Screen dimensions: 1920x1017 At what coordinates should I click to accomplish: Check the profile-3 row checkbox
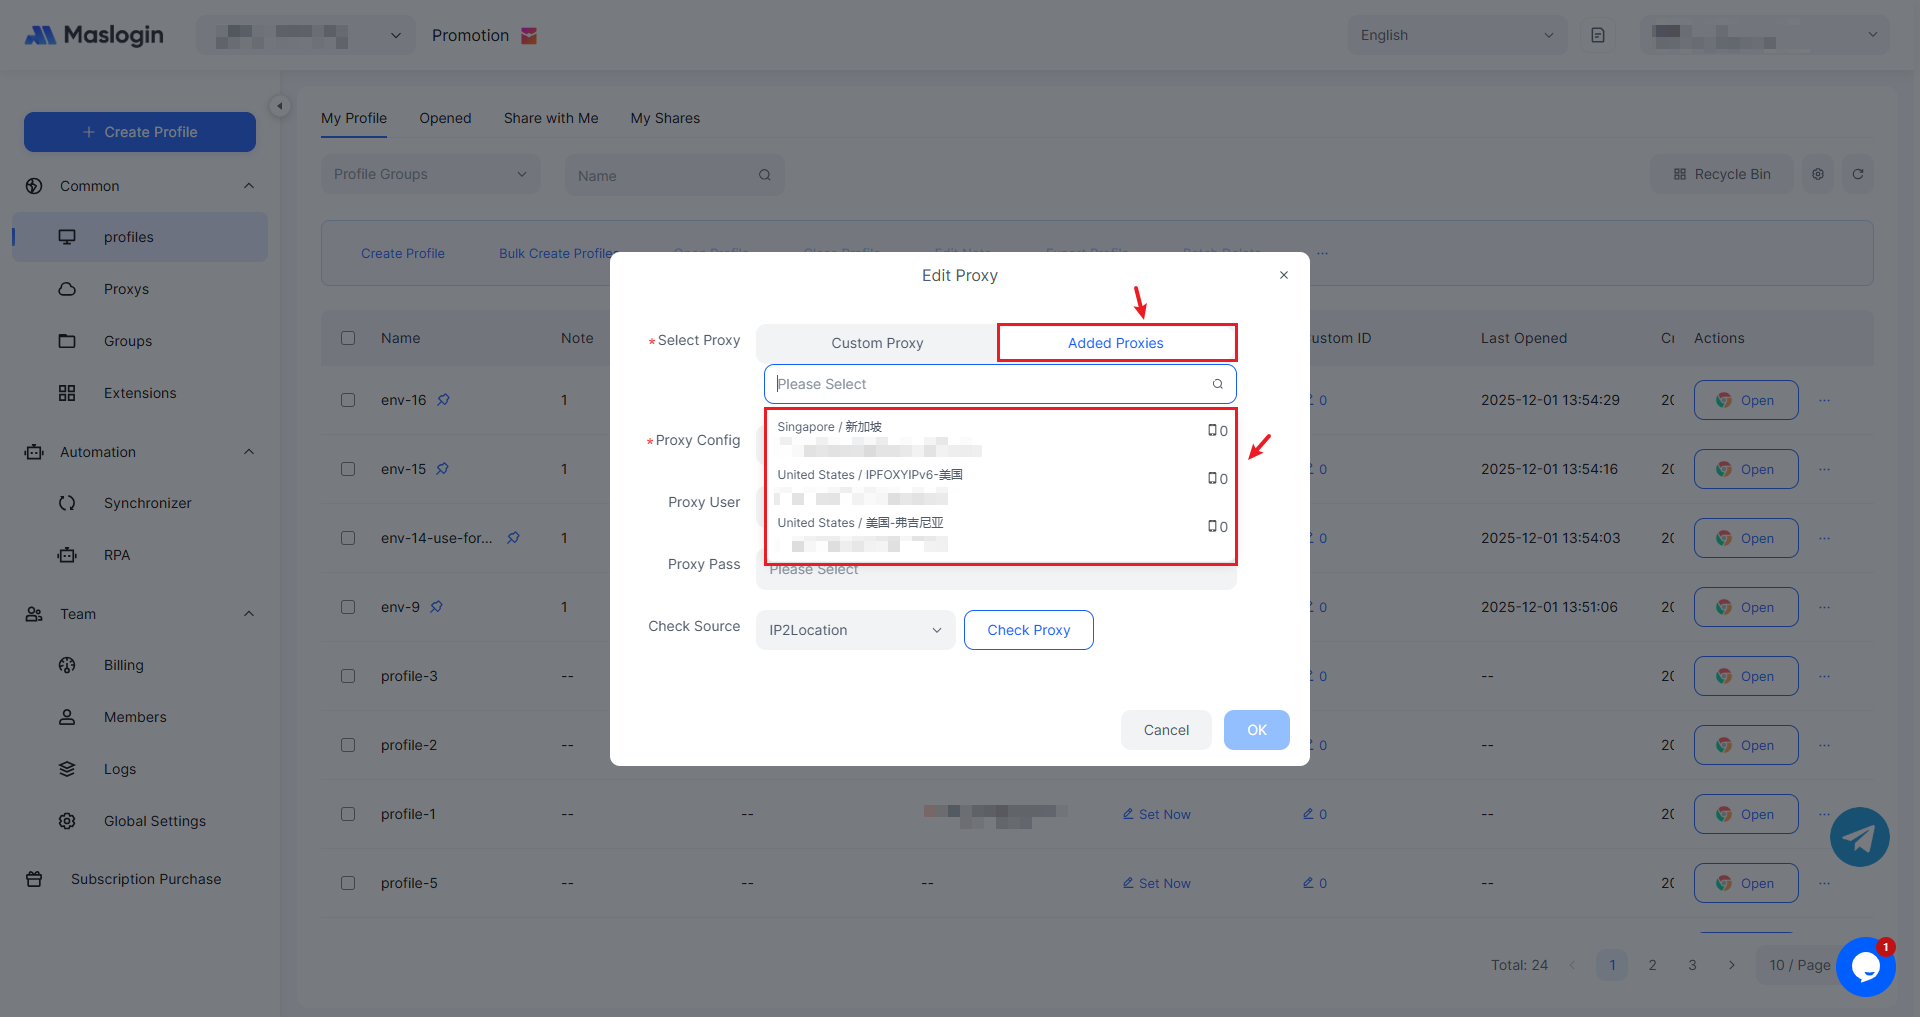point(348,676)
